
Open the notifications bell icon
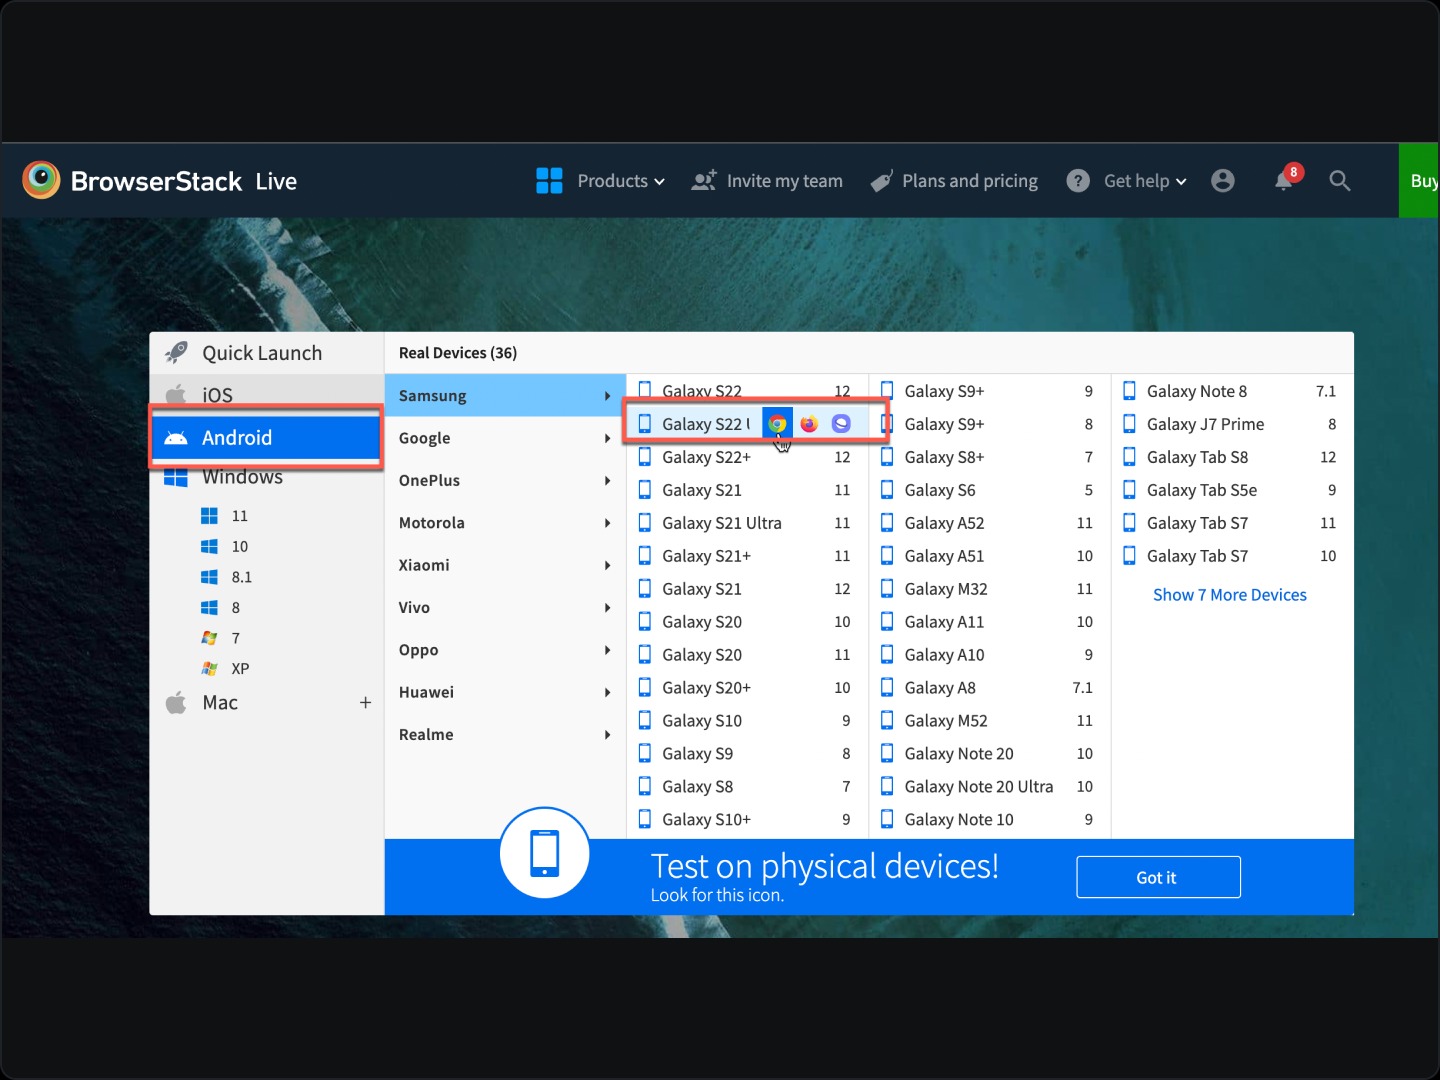(x=1284, y=181)
